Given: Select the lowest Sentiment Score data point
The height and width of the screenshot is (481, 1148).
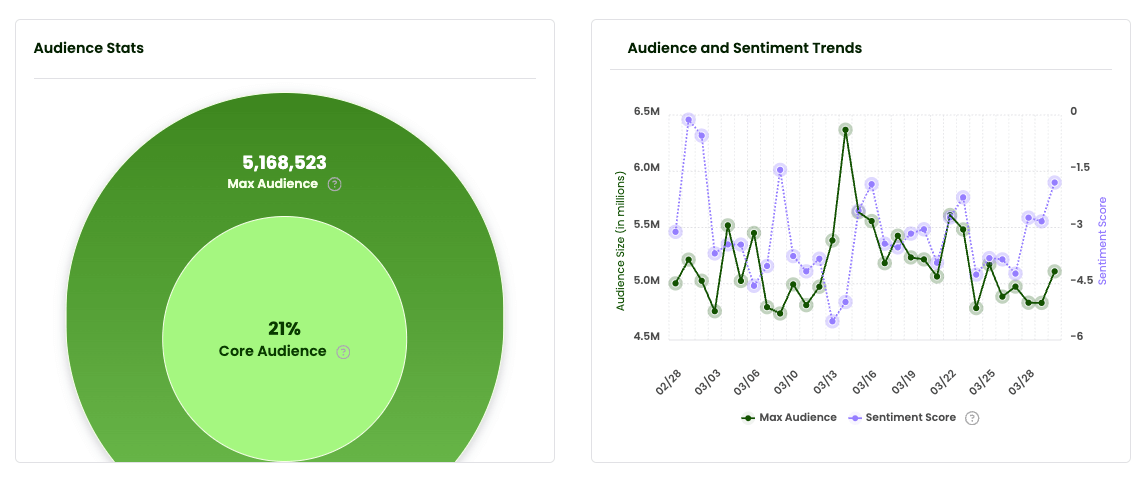Looking at the screenshot, I should click(832, 321).
